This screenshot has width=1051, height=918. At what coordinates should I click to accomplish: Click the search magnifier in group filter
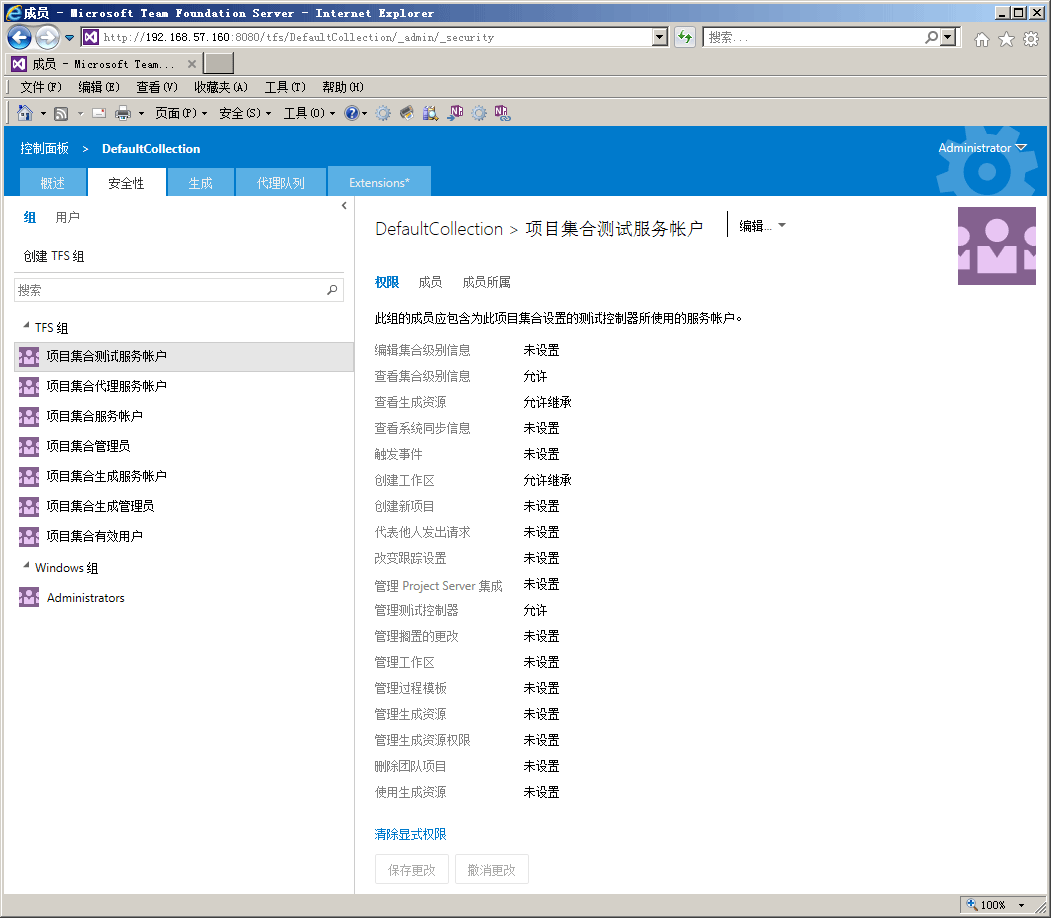pos(333,290)
